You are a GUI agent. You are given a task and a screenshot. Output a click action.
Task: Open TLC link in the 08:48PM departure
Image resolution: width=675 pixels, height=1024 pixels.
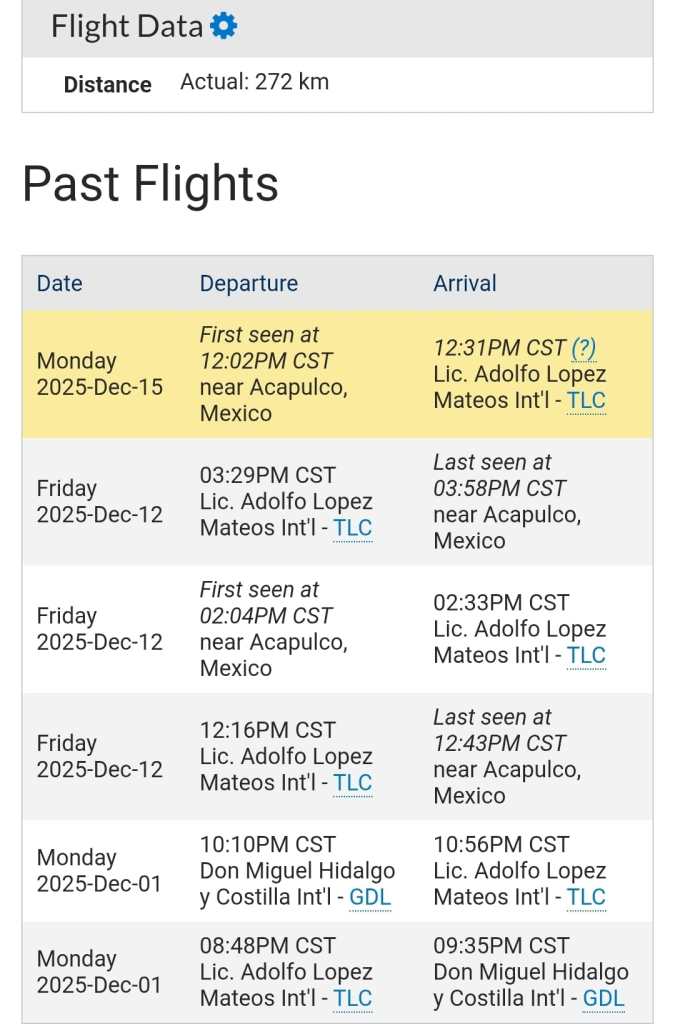(352, 998)
